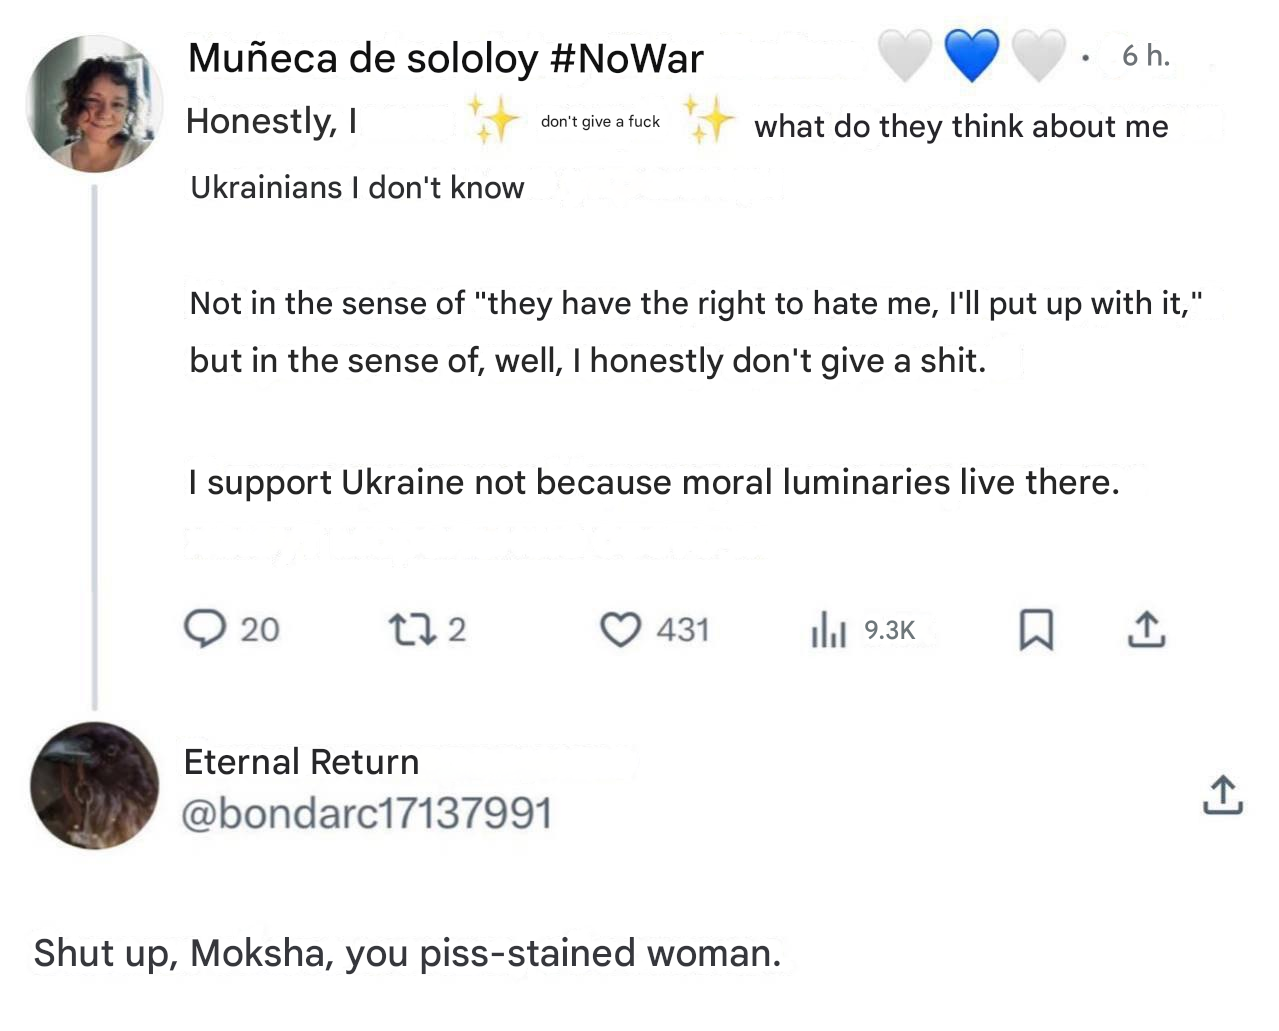Open the 'Eternal Return' display name
This screenshot has height=1031, width=1279.
tap(301, 762)
